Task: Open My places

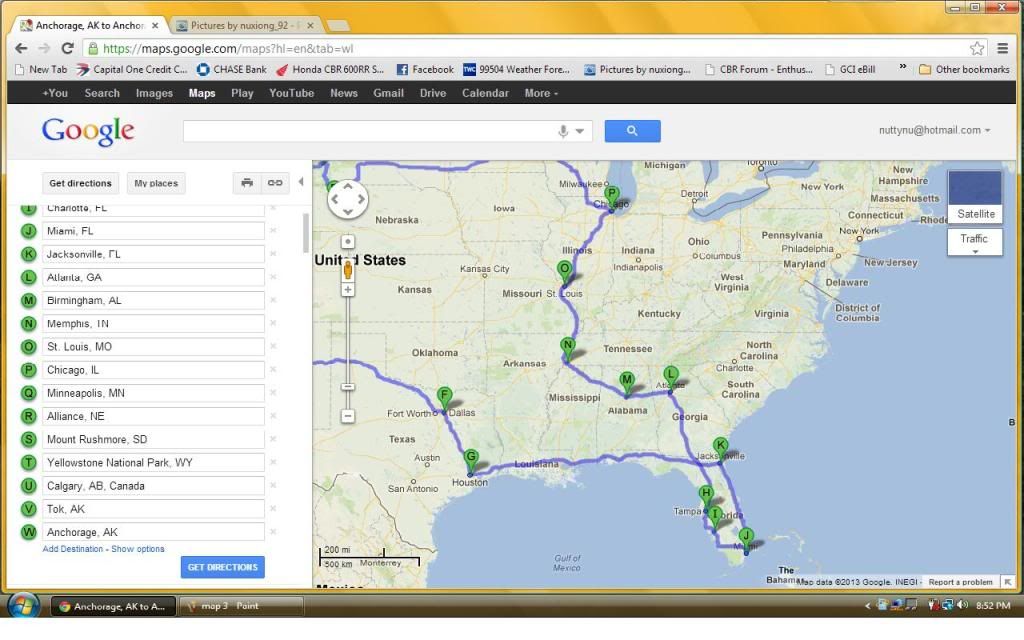Action: coord(156,184)
